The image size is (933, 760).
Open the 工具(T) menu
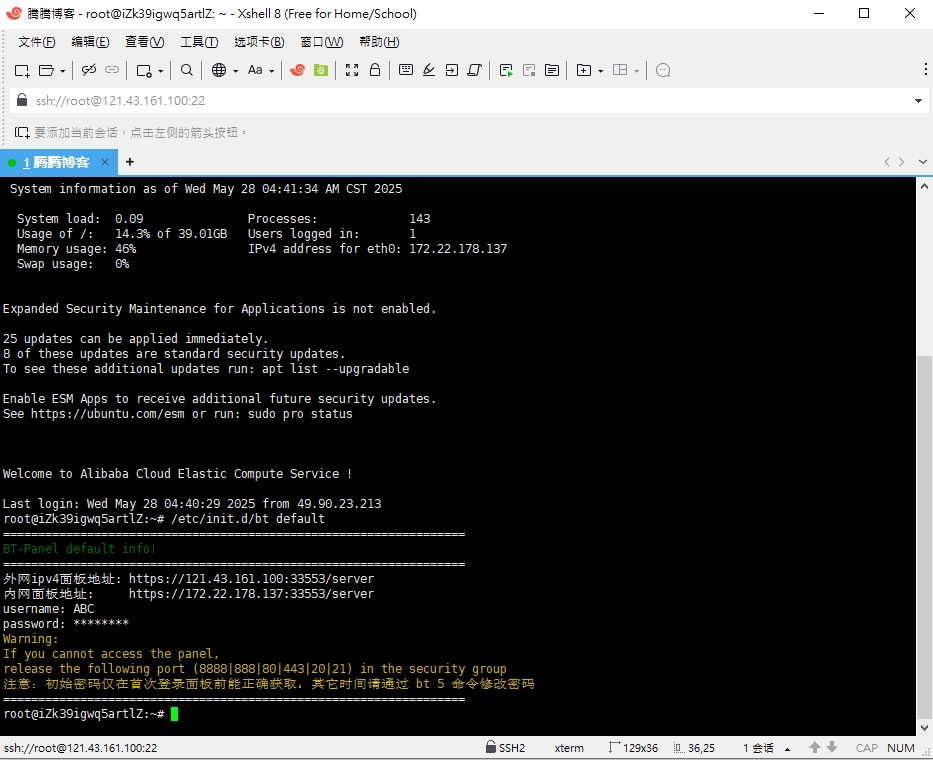click(x=198, y=42)
